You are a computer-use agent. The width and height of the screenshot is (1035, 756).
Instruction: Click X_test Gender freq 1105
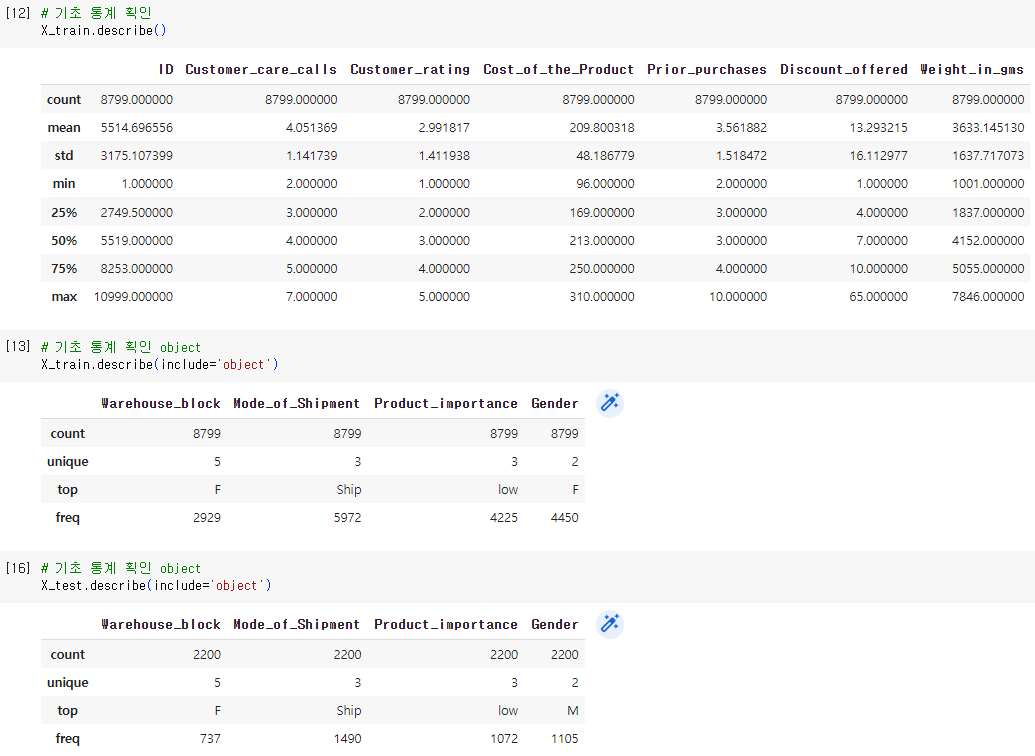click(564, 739)
